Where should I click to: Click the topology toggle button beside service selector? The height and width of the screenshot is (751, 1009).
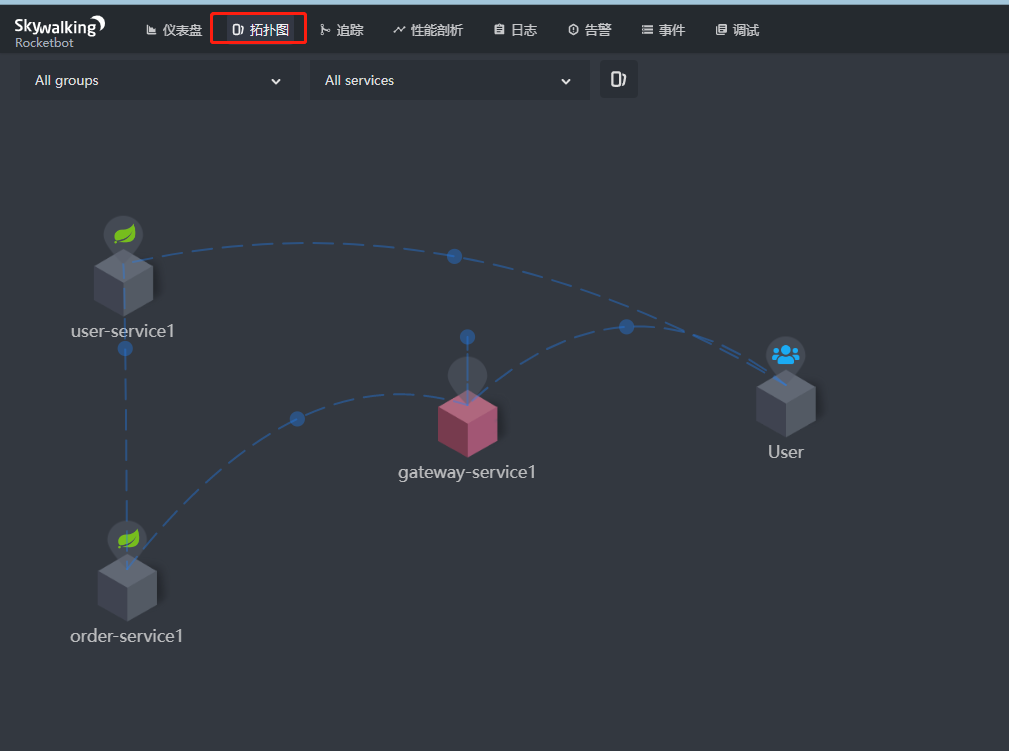[x=618, y=80]
